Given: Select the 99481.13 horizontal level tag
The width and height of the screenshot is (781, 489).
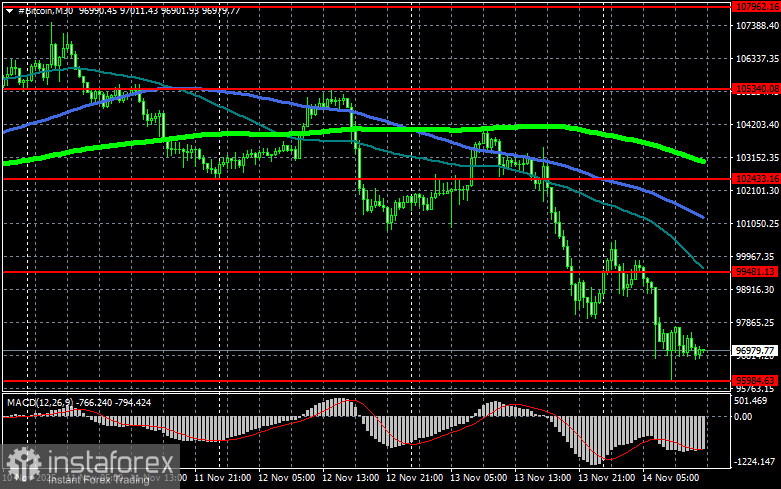Looking at the screenshot, I should pyautogui.click(x=755, y=271).
